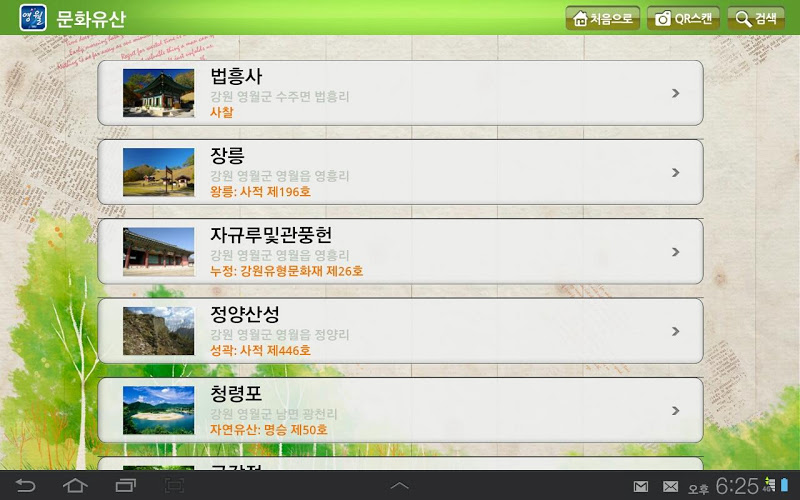The width and height of the screenshot is (800, 500).
Task: Expand 법흥사 entry via its chevron
Action: tap(676, 93)
